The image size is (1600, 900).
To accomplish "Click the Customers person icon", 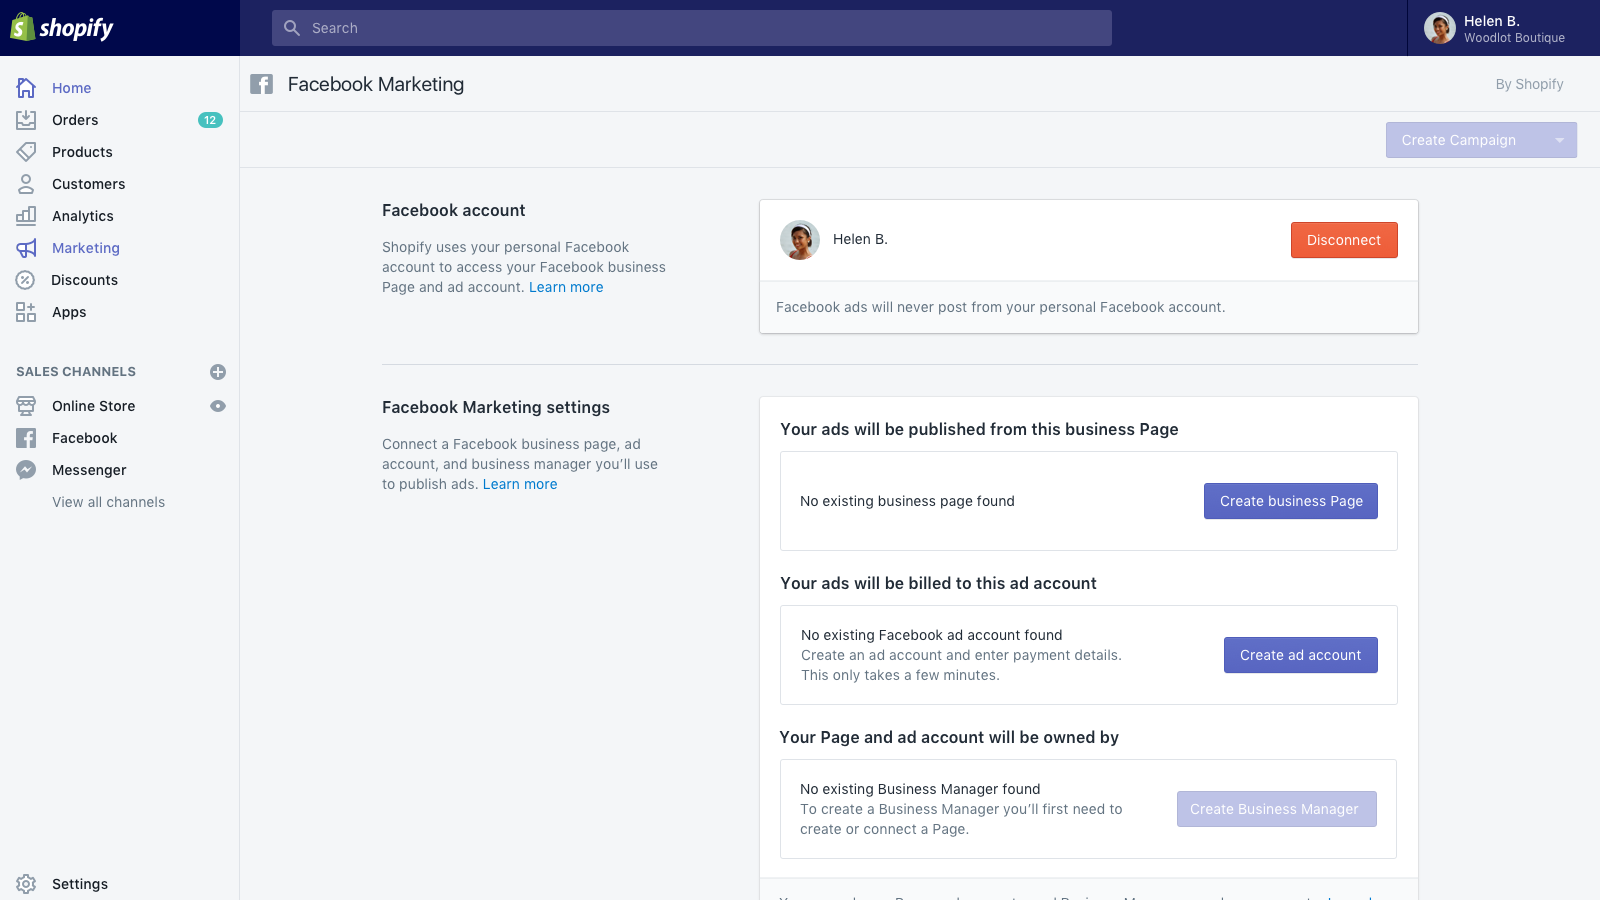I will 26,184.
